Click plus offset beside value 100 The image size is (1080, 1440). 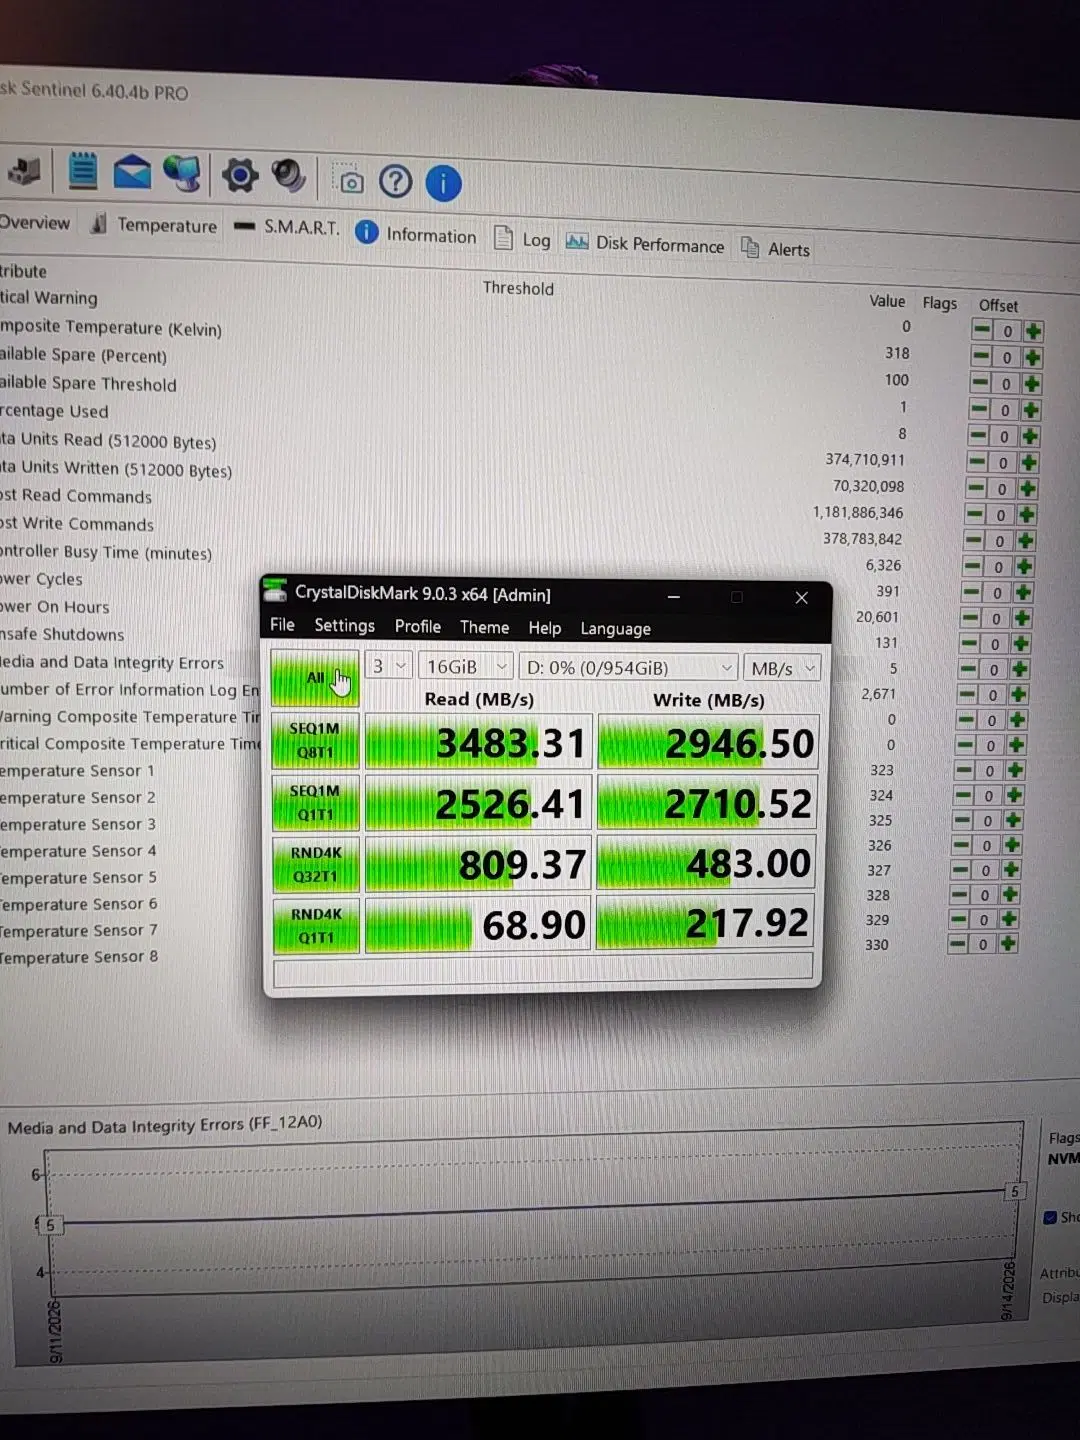click(1032, 384)
